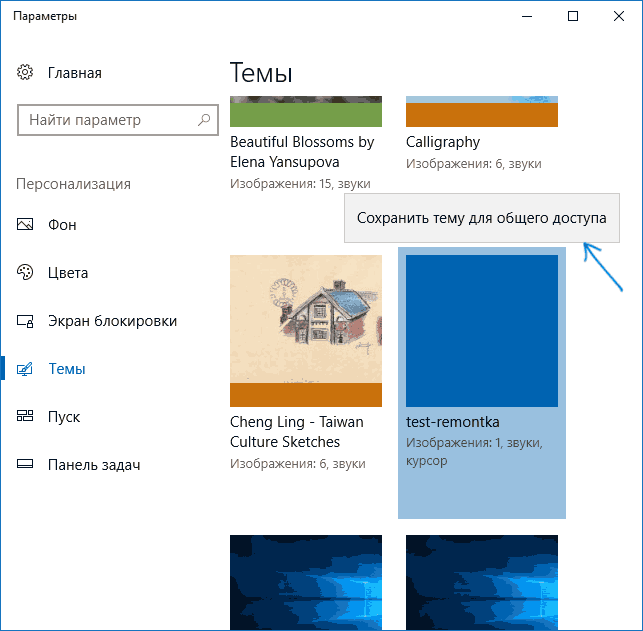Go to Фон settings section
This screenshot has width=643, height=631.
pyautogui.click(x=62, y=225)
